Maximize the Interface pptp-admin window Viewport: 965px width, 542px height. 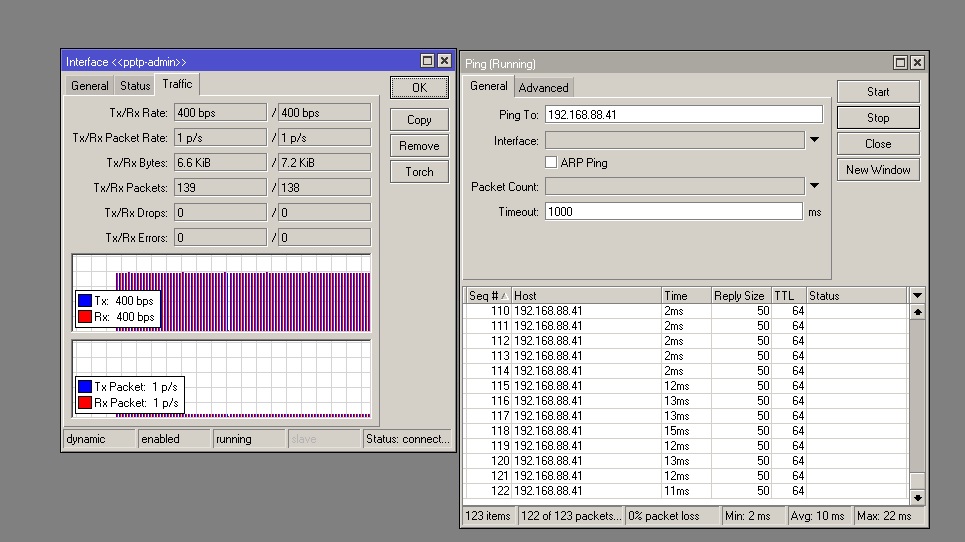(428, 61)
